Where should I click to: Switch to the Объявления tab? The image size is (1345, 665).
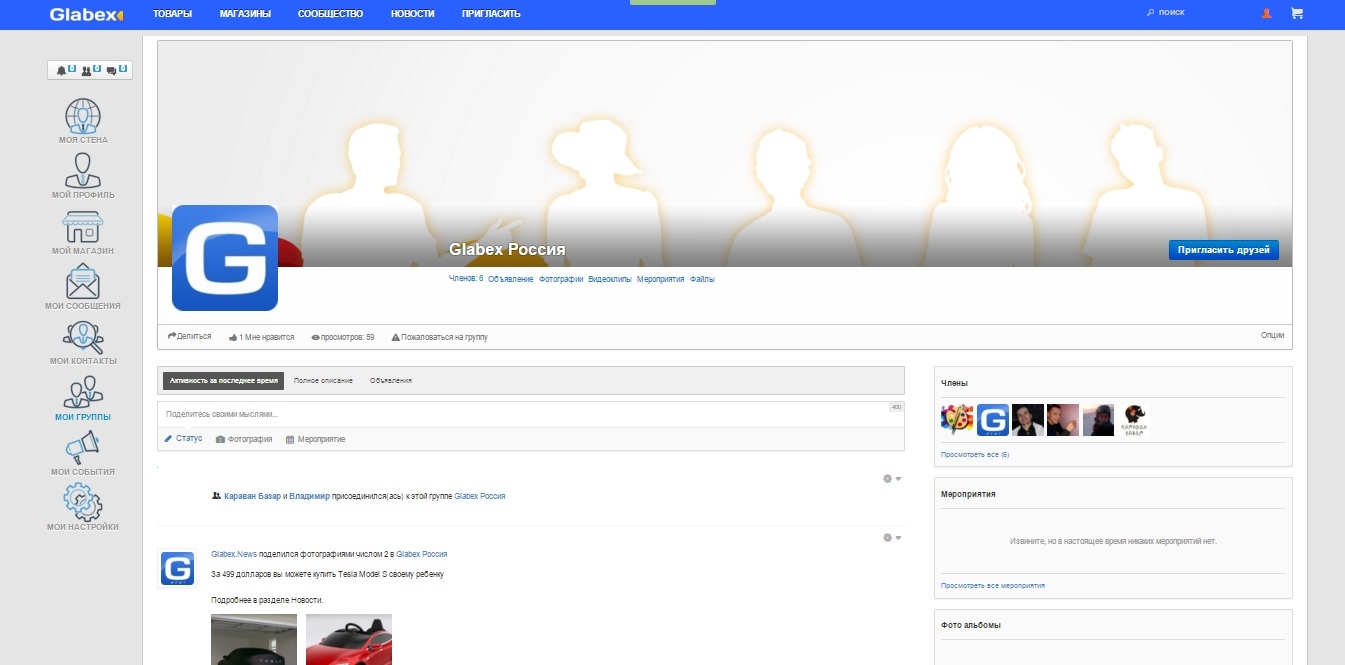pyautogui.click(x=390, y=381)
